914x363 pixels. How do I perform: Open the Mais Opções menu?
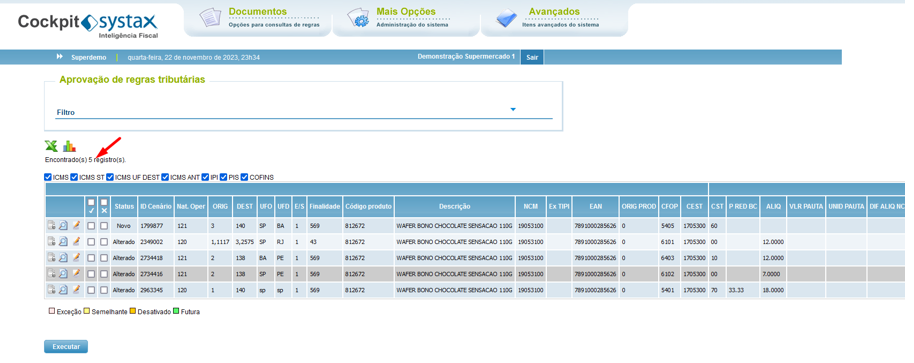tap(406, 12)
